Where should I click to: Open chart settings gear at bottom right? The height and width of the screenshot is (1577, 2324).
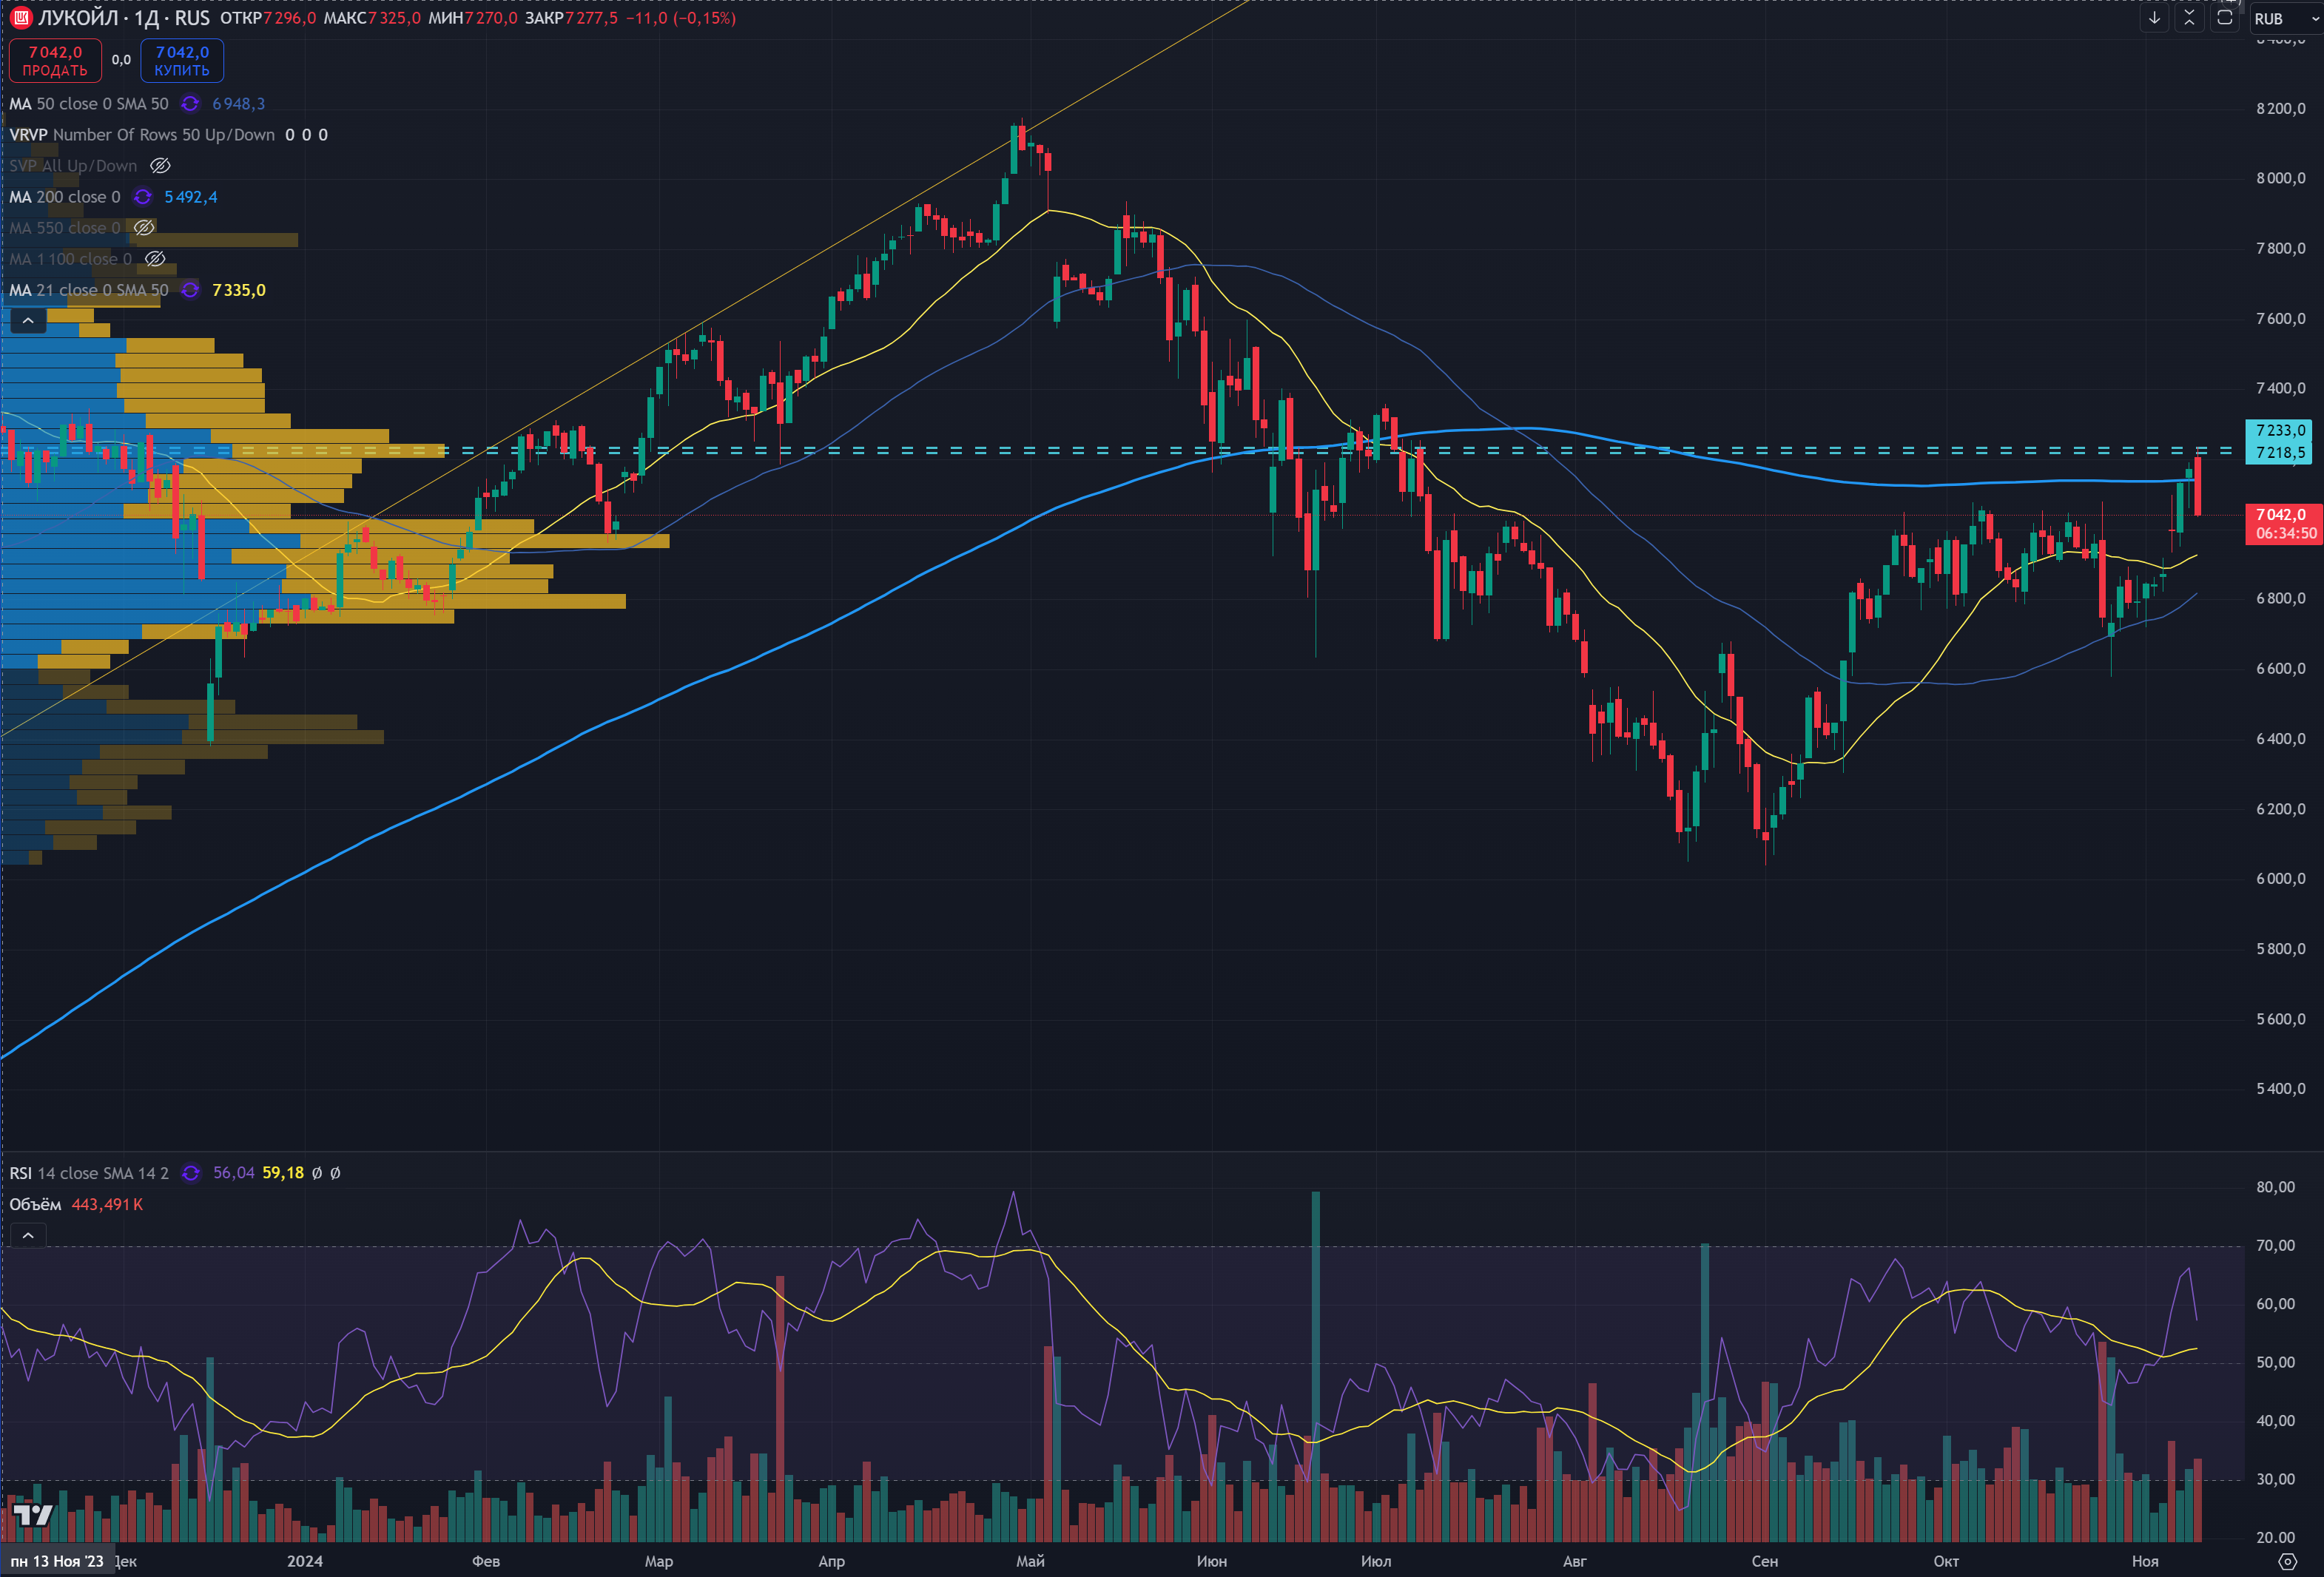pyautogui.click(x=2286, y=1561)
